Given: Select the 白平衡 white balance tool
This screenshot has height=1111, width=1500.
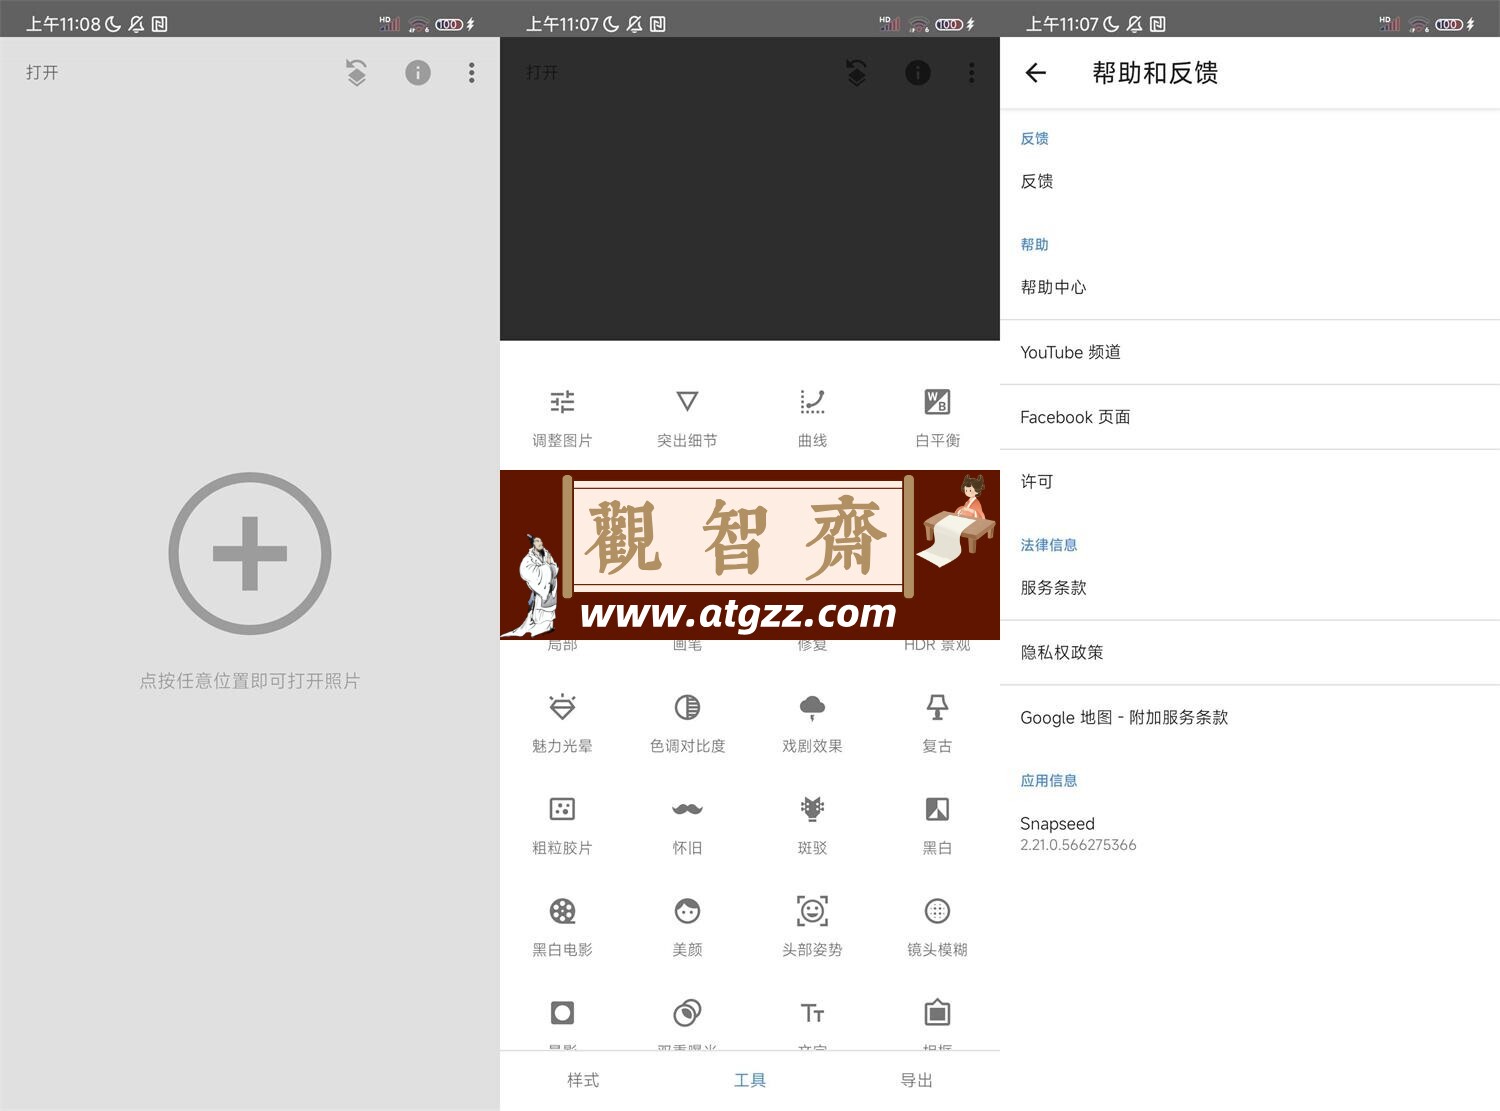Looking at the screenshot, I should click(x=937, y=419).
